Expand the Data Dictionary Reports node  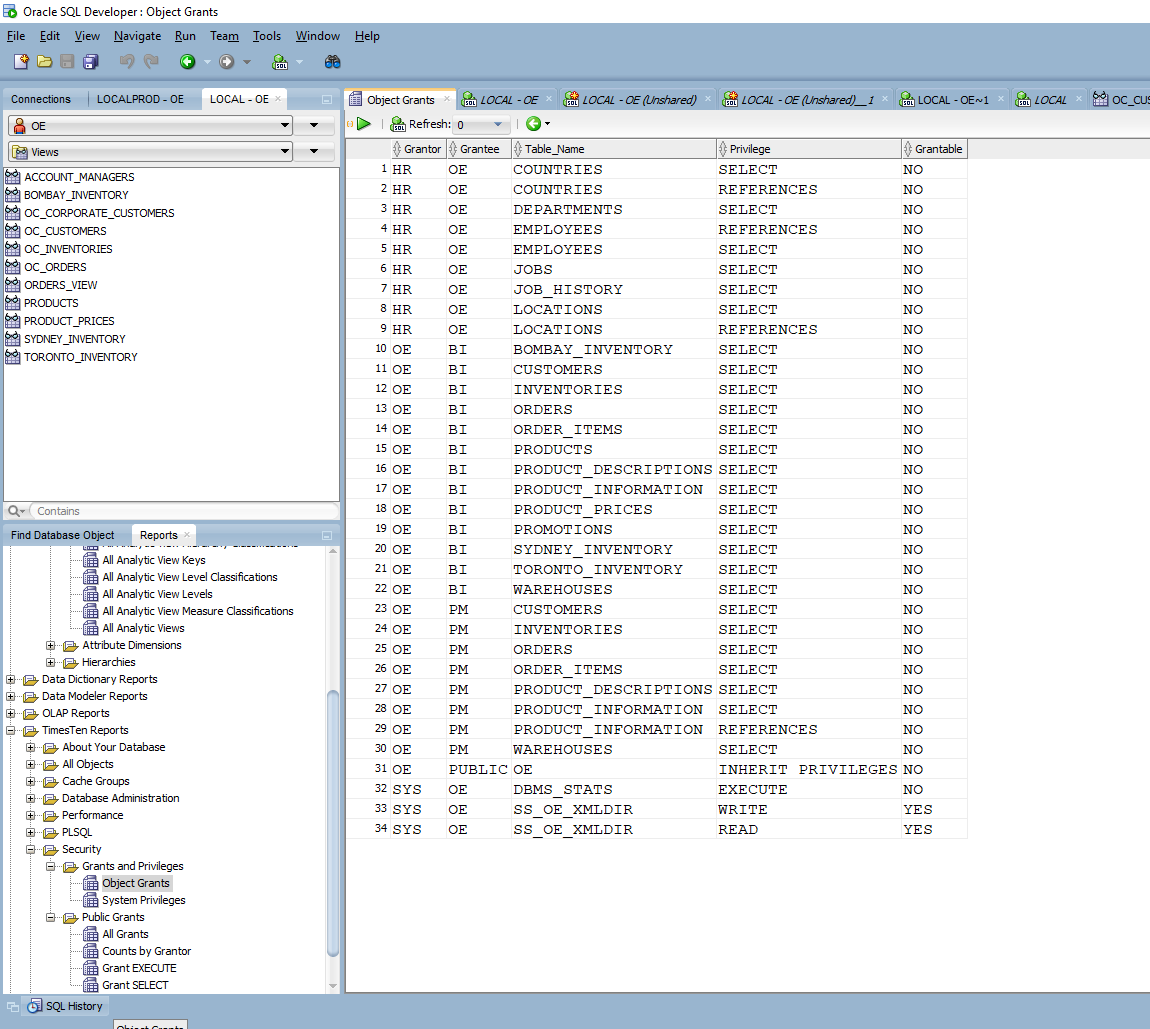tap(10, 679)
